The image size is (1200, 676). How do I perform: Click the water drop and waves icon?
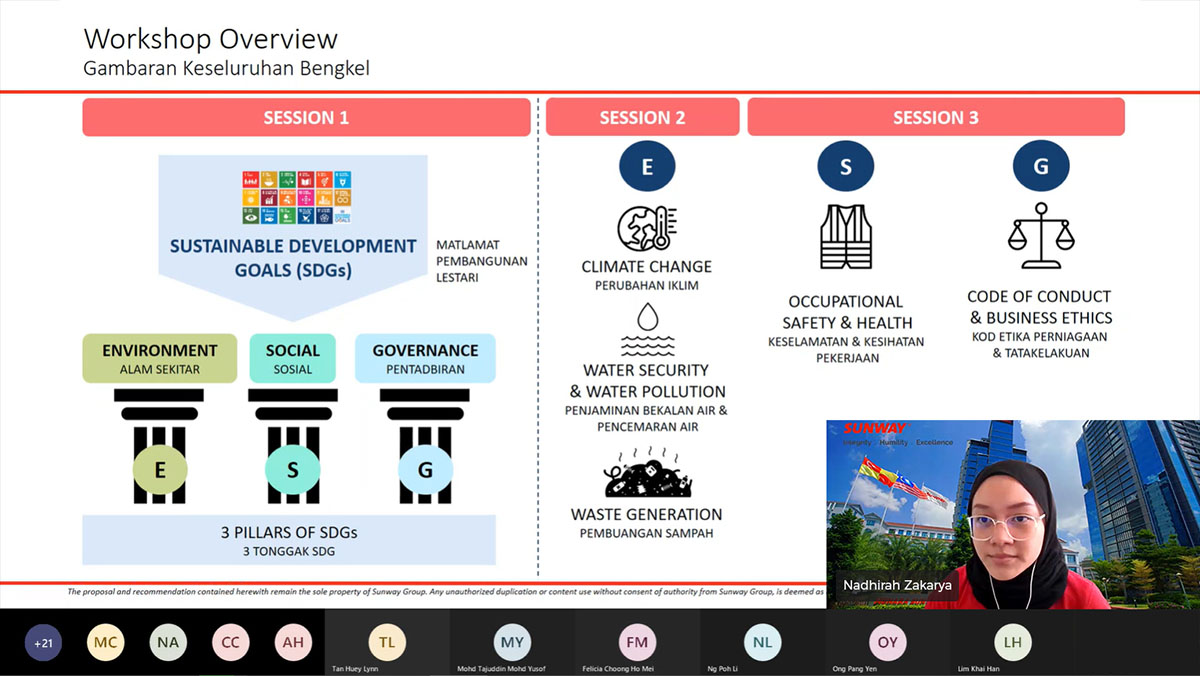click(647, 330)
